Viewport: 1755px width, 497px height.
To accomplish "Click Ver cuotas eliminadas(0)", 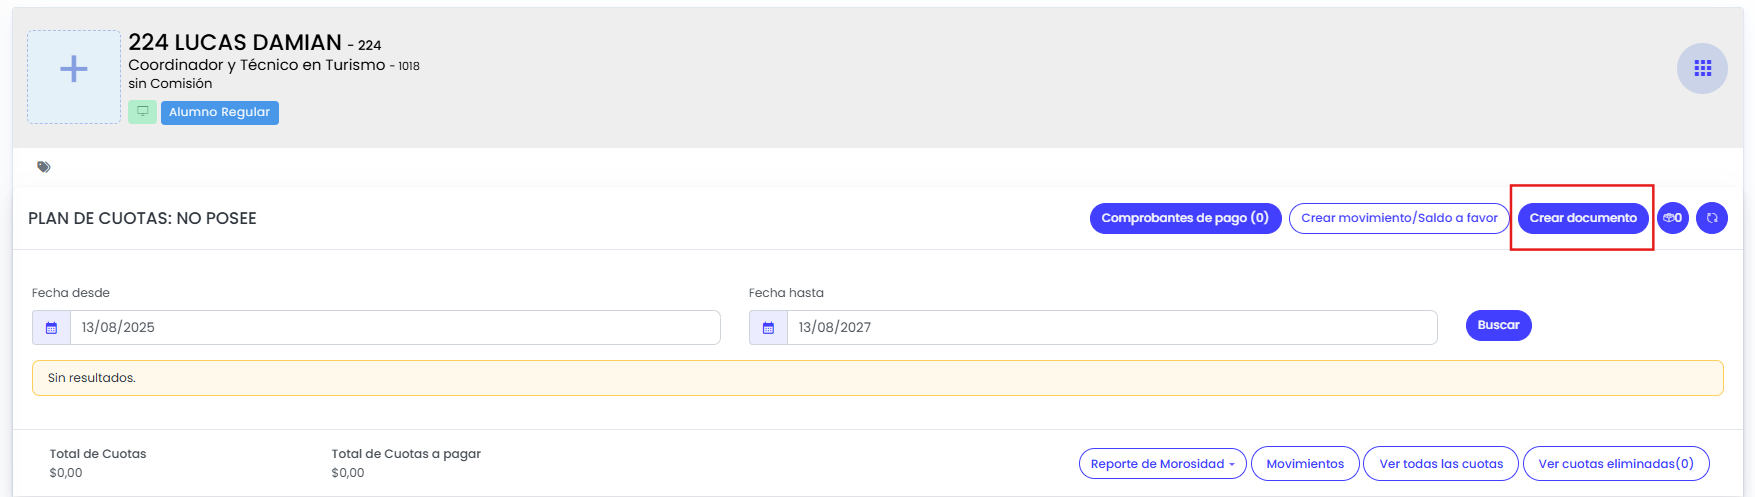I will [x=1616, y=464].
